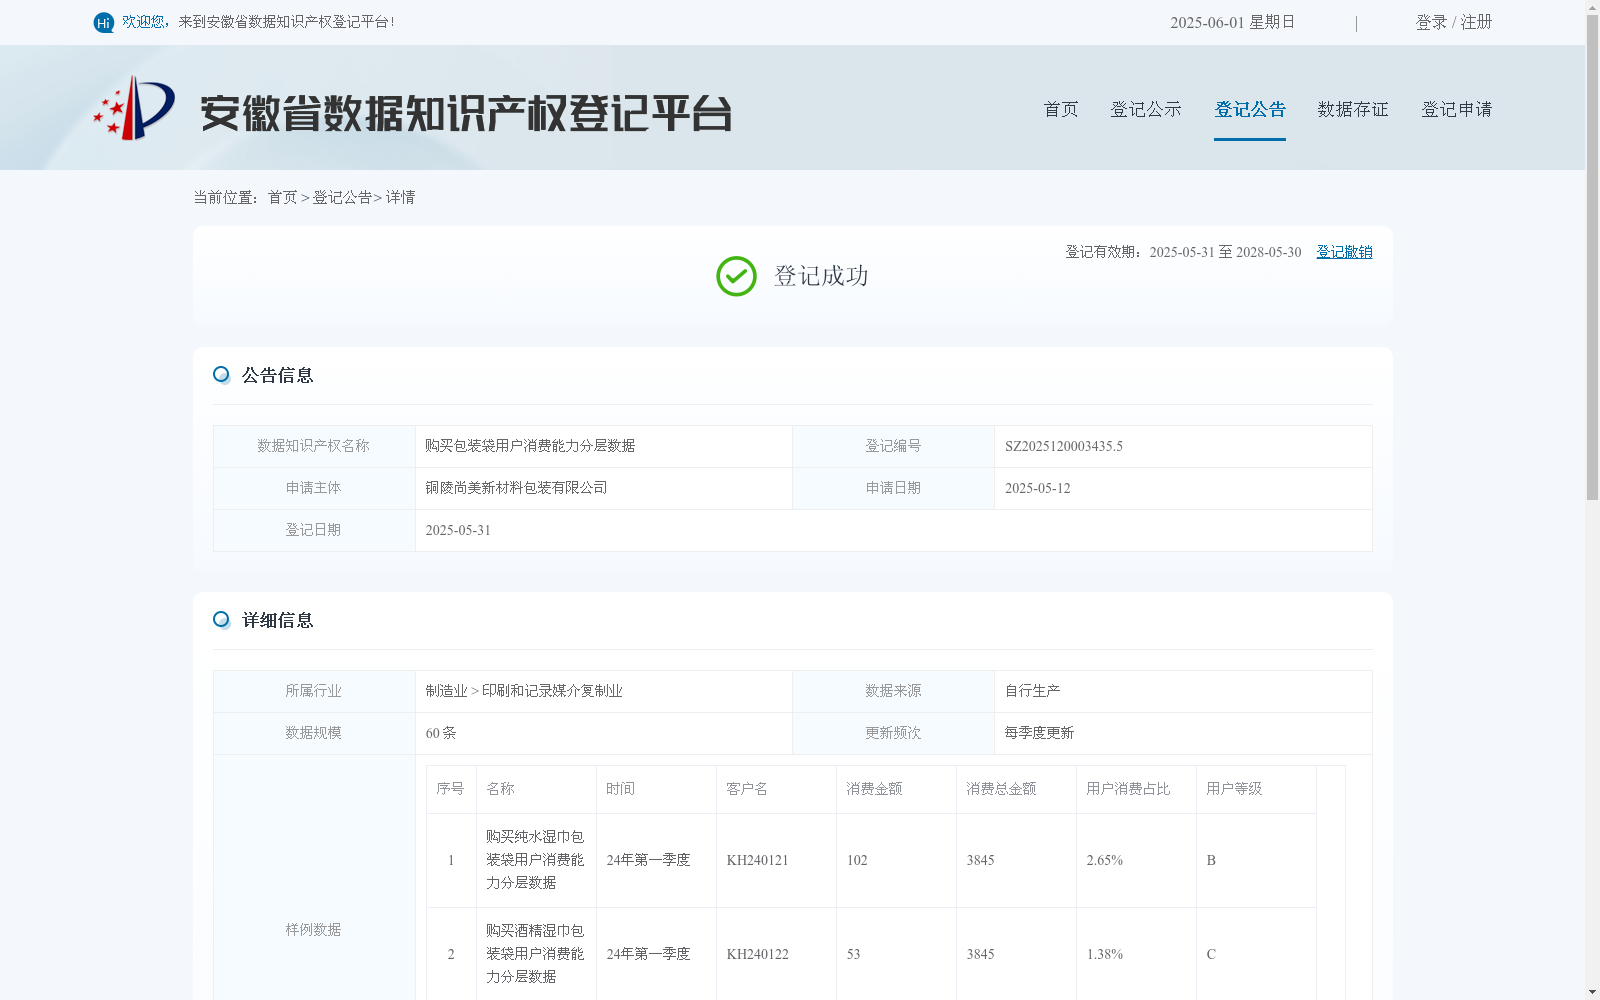Click the 购买纯水湿巾包装袋用户消费能力分层数据 cell
Viewport: 1600px width, 1000px height.
coord(535,860)
